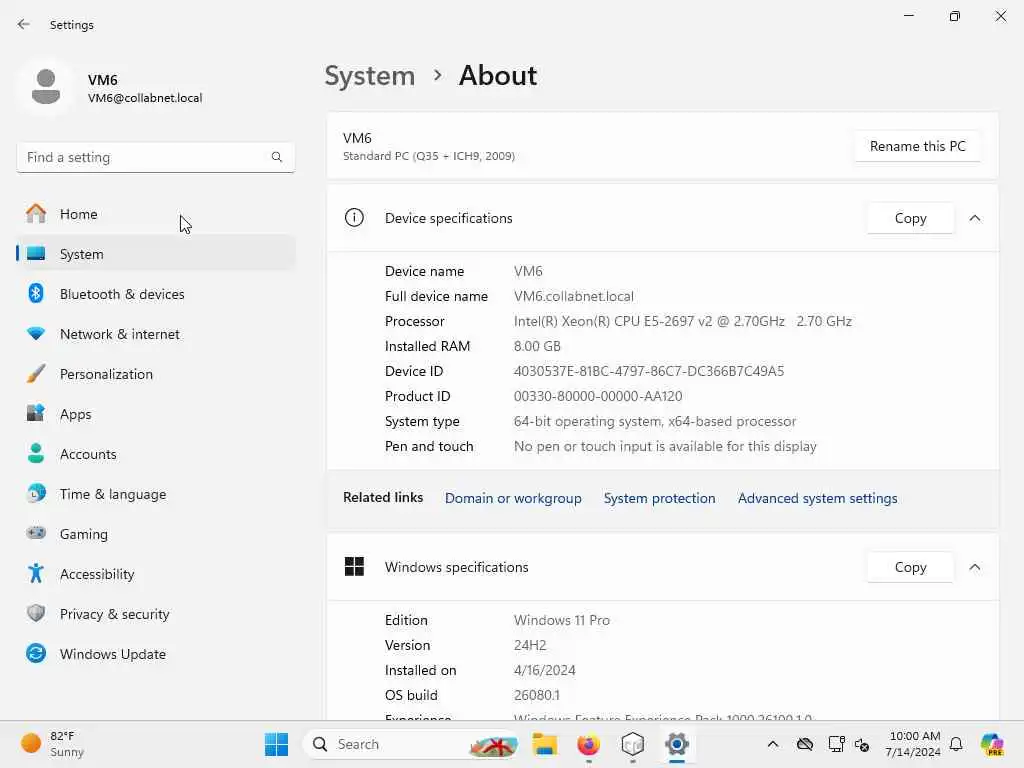Screen dimensions: 1024x768
Task: Select Personalization in the sidebar
Action: pos(155,374)
